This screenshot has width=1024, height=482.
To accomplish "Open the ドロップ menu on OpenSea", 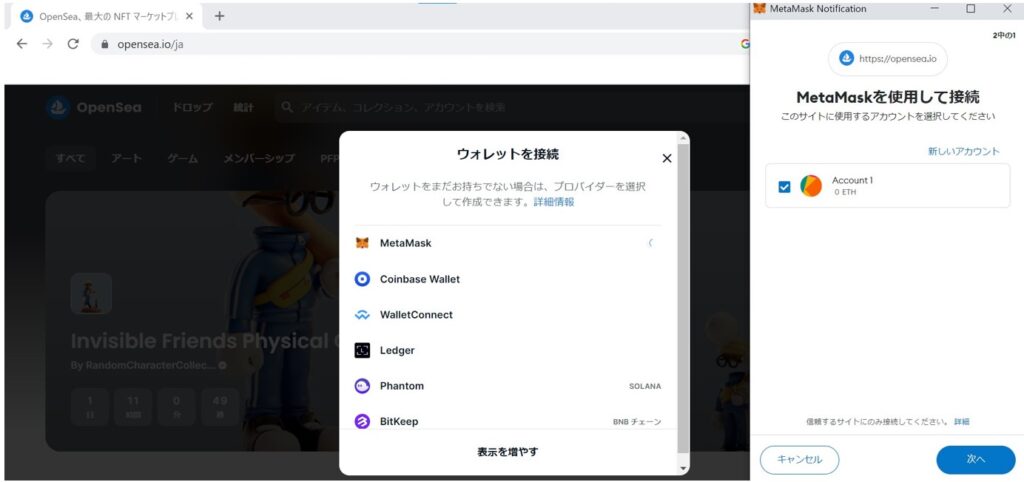I will (192, 108).
